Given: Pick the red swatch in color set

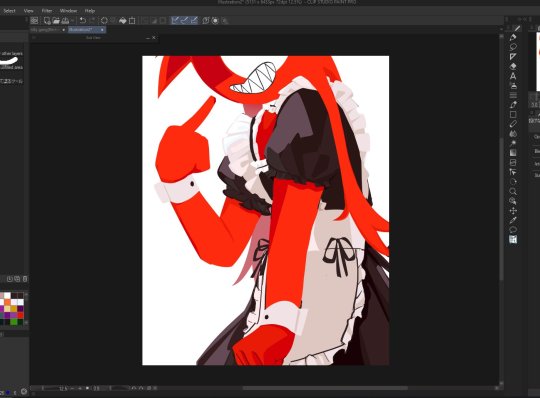Looking at the screenshot, I should (x=21, y=315).
